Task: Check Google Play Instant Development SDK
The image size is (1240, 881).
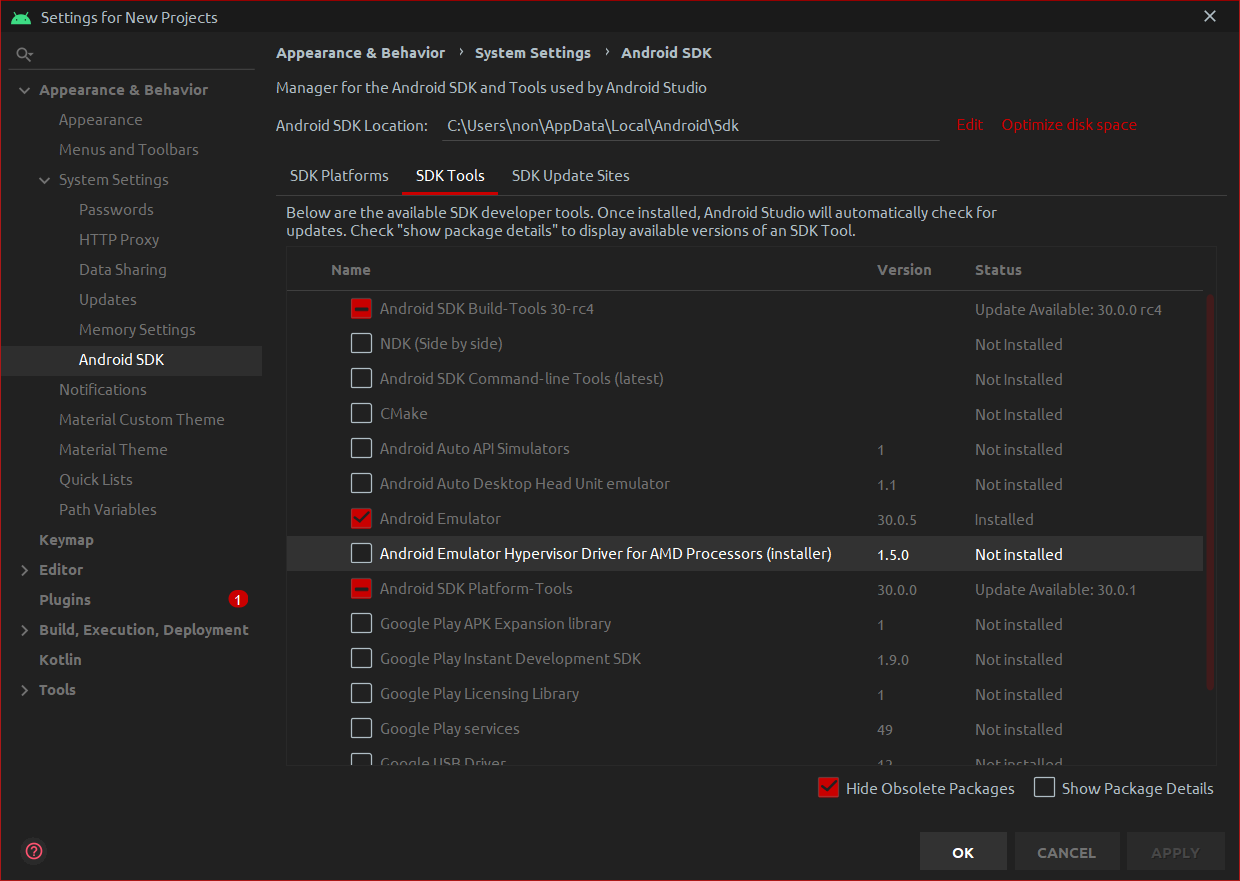Action: (x=361, y=659)
